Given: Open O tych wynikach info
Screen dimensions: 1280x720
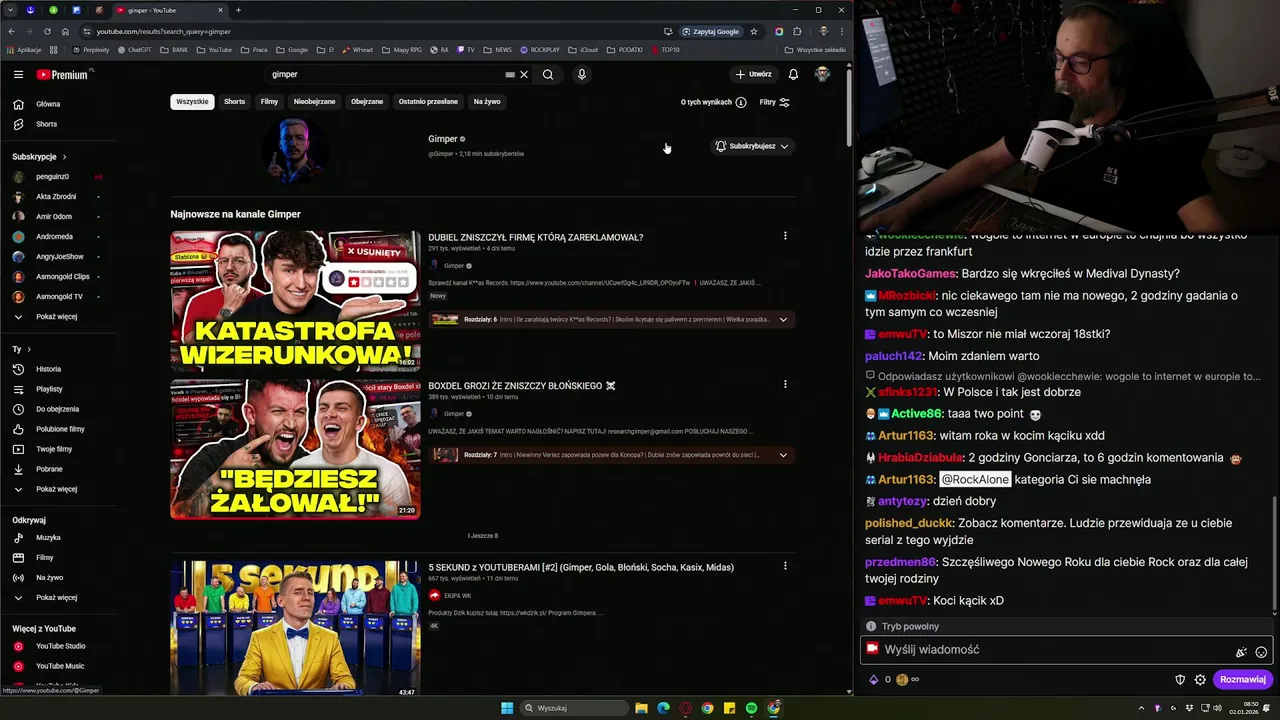Looking at the screenshot, I should [x=713, y=102].
